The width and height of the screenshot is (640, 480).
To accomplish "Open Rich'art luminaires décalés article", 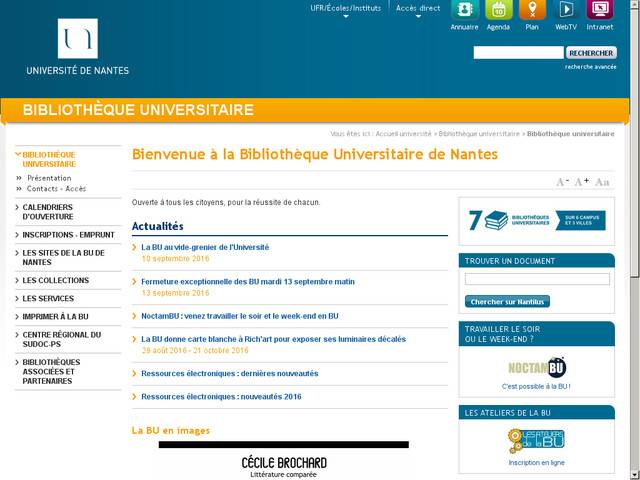I will 273,339.
